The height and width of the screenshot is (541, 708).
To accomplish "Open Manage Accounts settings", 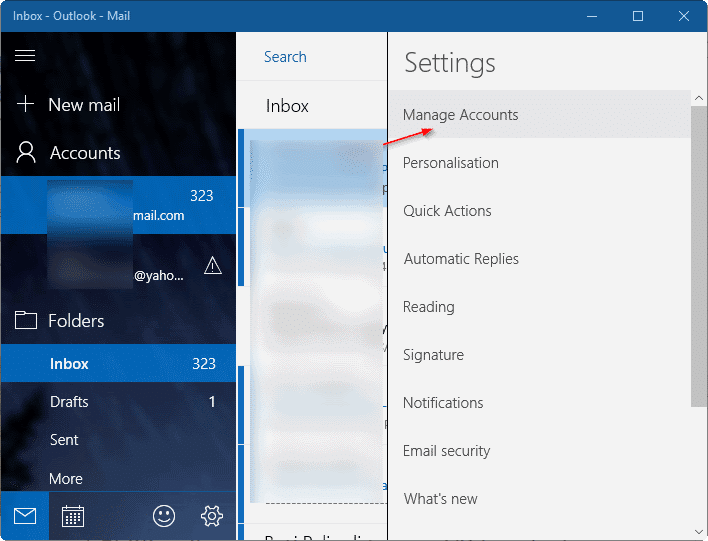I will pos(540,114).
